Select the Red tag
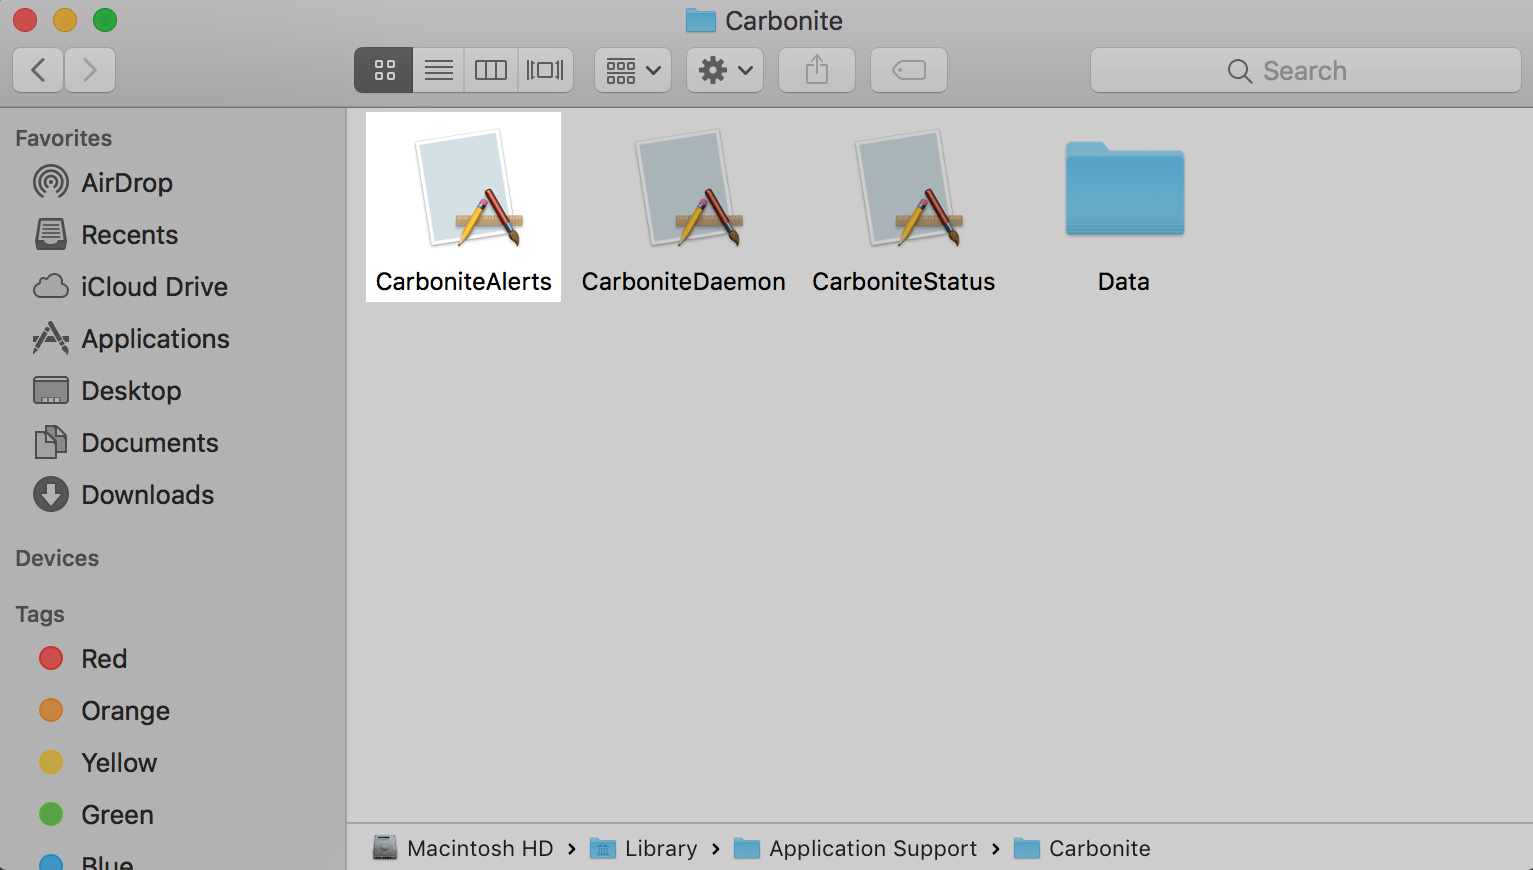The height and width of the screenshot is (870, 1533). click(x=103, y=659)
